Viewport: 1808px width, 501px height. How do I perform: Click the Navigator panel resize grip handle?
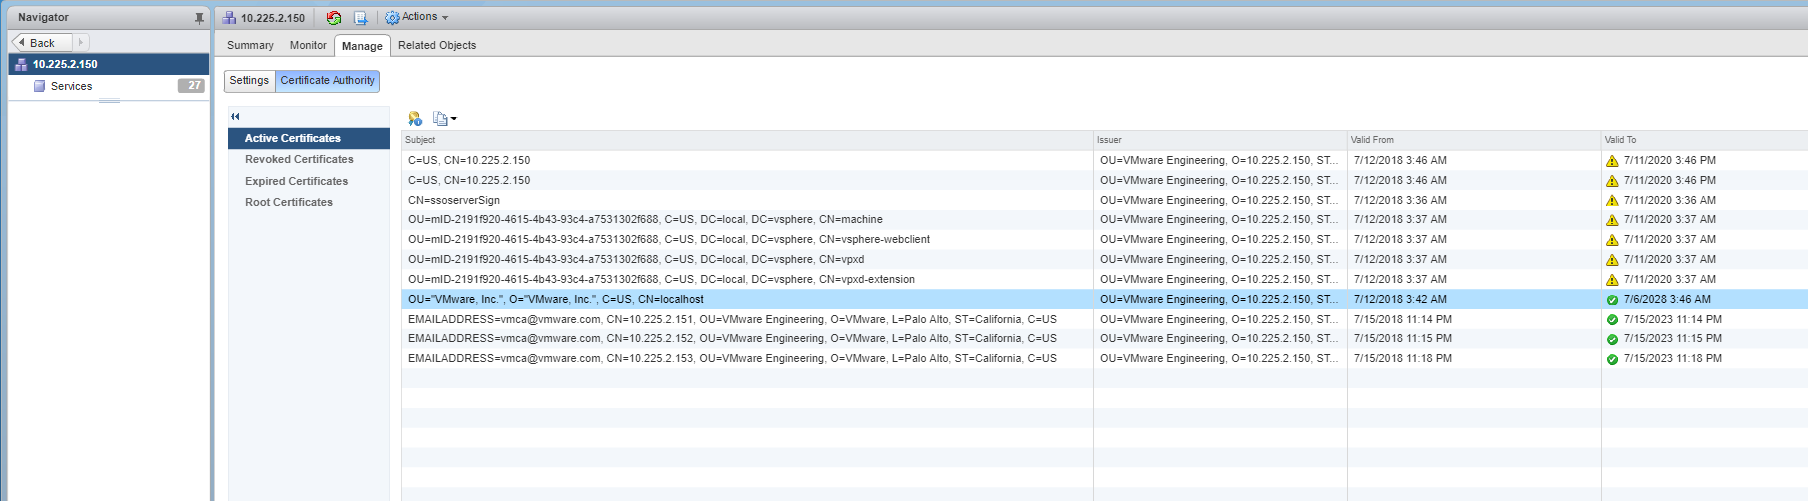pos(109,101)
